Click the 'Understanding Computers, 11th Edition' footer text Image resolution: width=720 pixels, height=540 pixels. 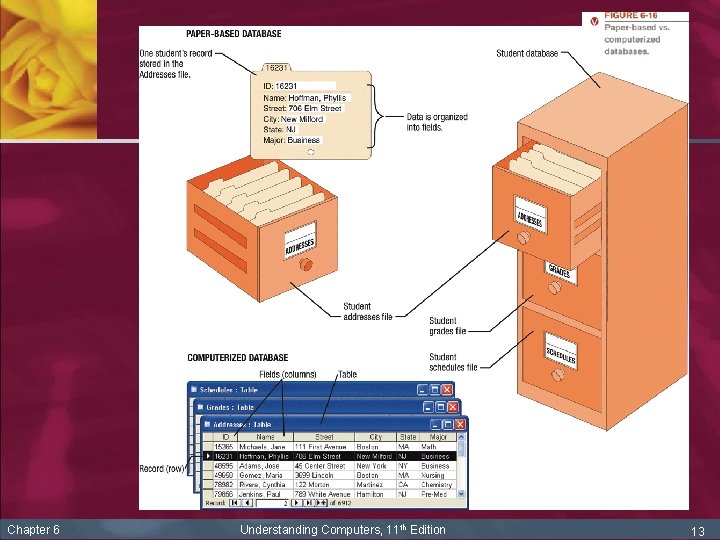(x=343, y=529)
